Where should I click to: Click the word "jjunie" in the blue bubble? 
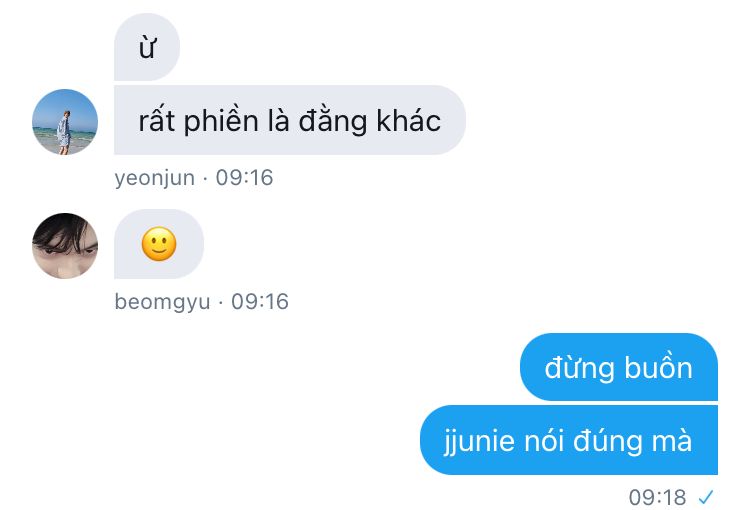[480, 442]
